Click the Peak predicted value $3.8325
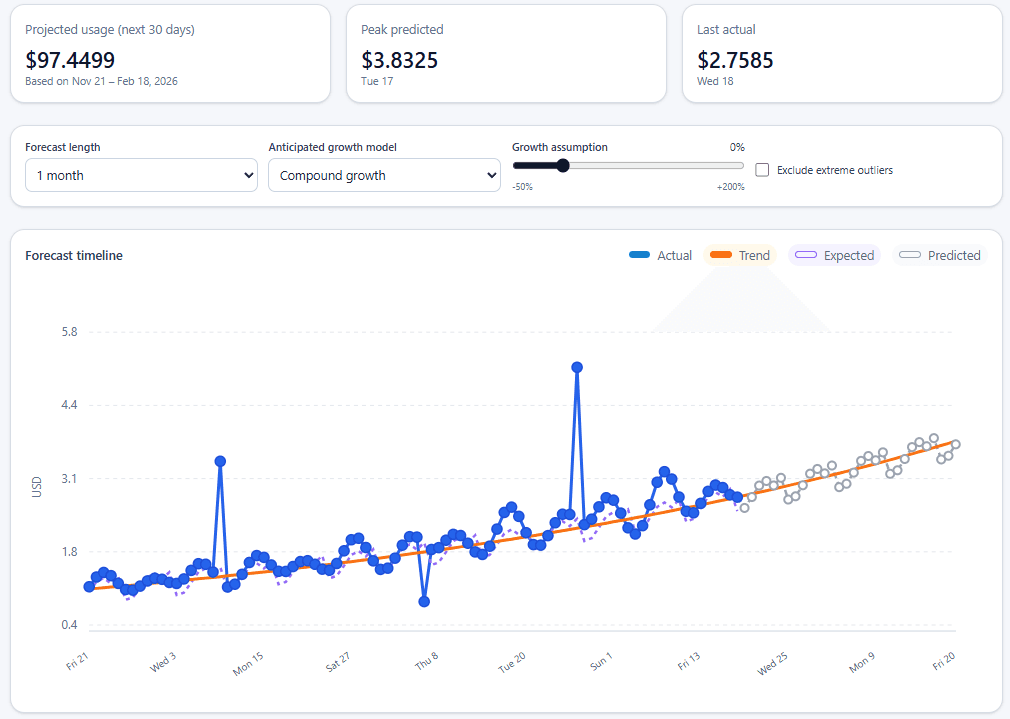This screenshot has width=1010, height=719. point(398,61)
